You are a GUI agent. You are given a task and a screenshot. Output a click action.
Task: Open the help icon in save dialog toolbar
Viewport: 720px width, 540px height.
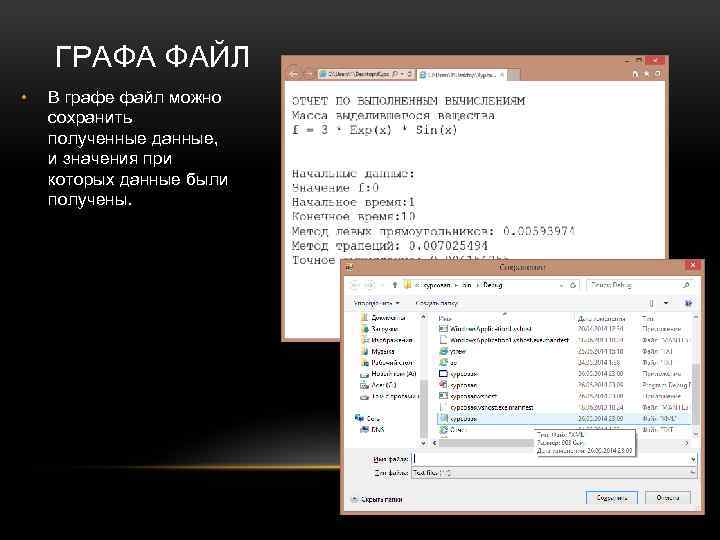click(x=688, y=303)
